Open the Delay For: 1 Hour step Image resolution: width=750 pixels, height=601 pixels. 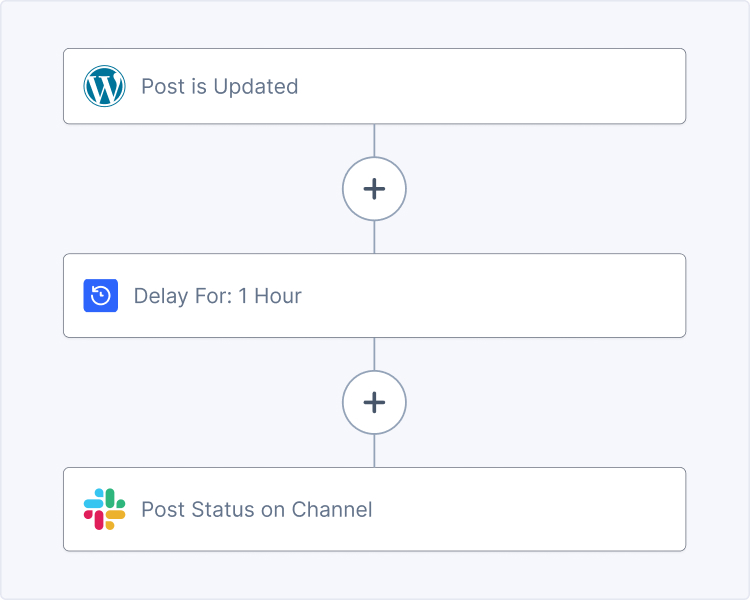(375, 296)
